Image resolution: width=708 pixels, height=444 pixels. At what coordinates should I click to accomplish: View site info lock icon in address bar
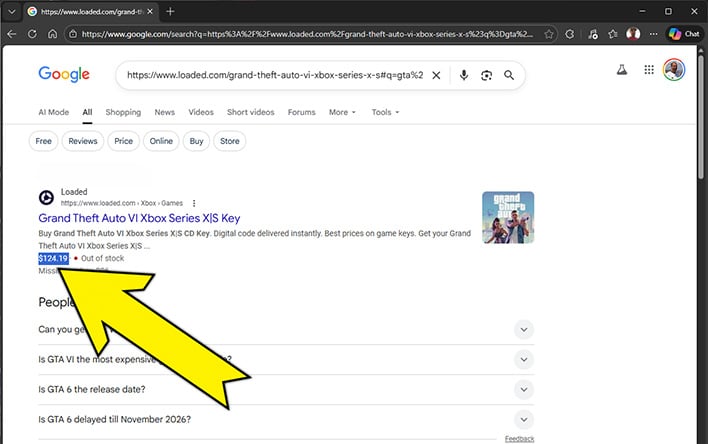(73, 34)
